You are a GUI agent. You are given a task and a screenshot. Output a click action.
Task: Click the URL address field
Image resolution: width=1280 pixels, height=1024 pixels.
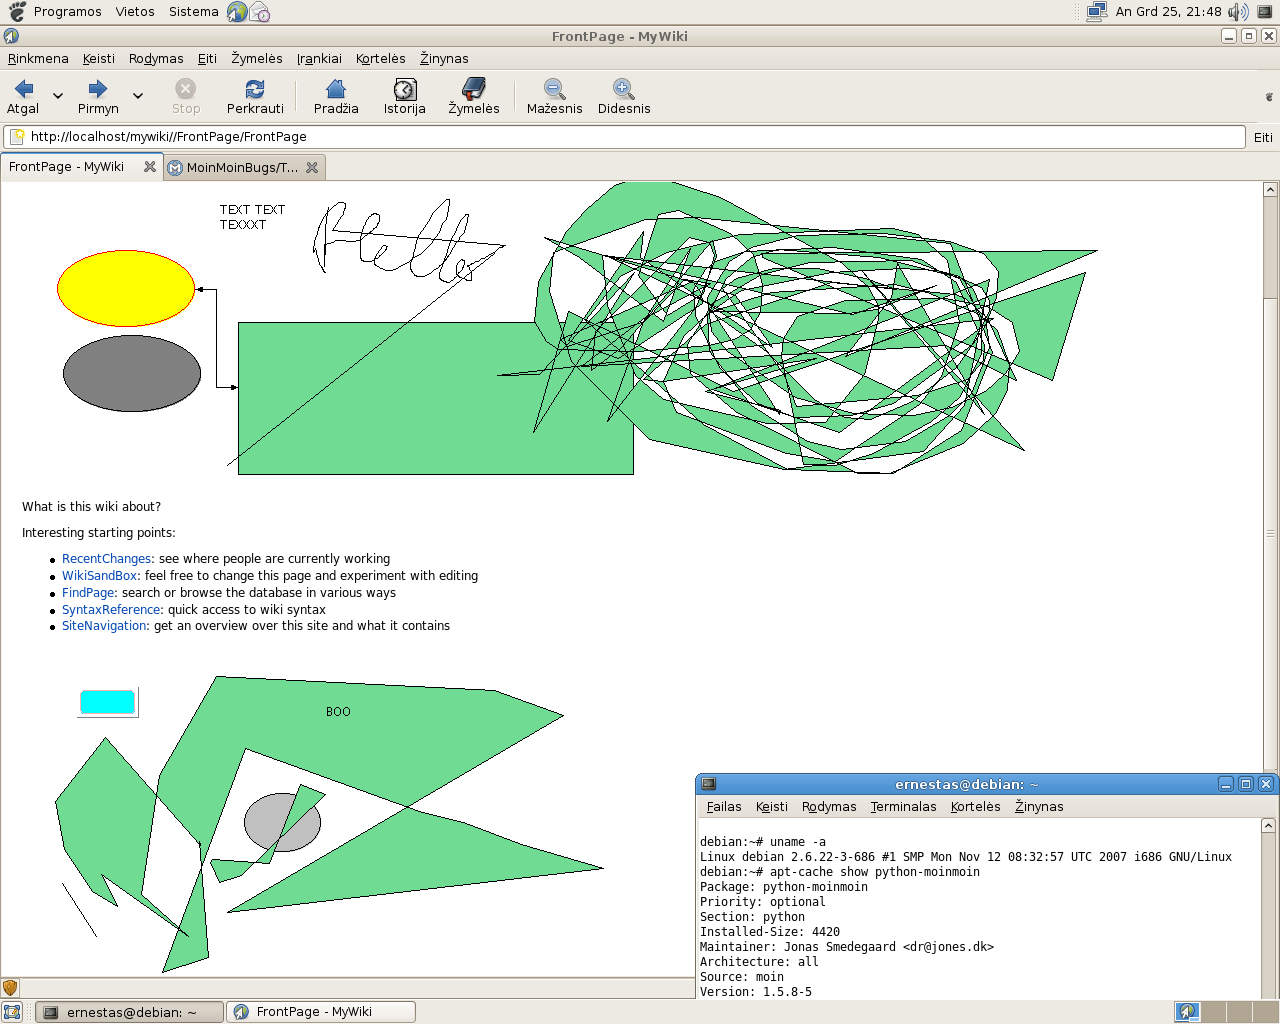coord(630,137)
